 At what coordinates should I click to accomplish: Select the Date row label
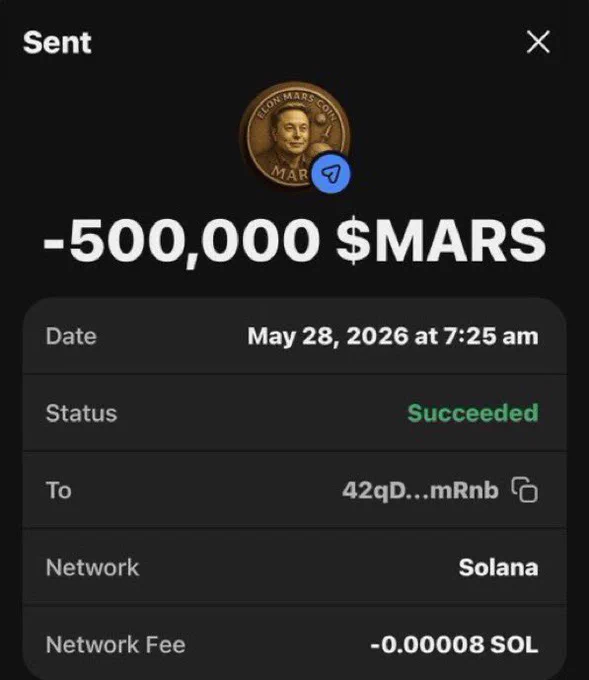(71, 336)
